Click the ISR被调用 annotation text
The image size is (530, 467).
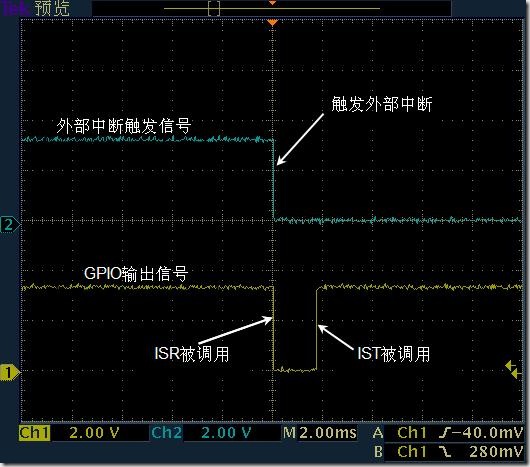192,354
